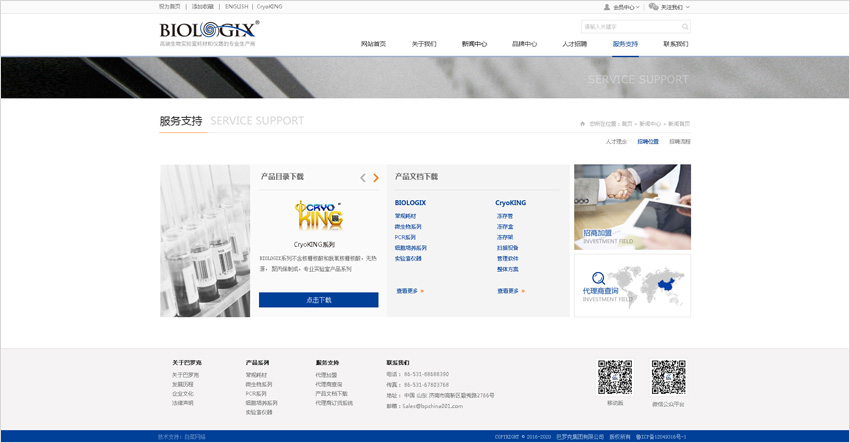This screenshot has height=443, width=850.
Task: Click the orange next arrow in catalog carousel
Action: [x=376, y=178]
